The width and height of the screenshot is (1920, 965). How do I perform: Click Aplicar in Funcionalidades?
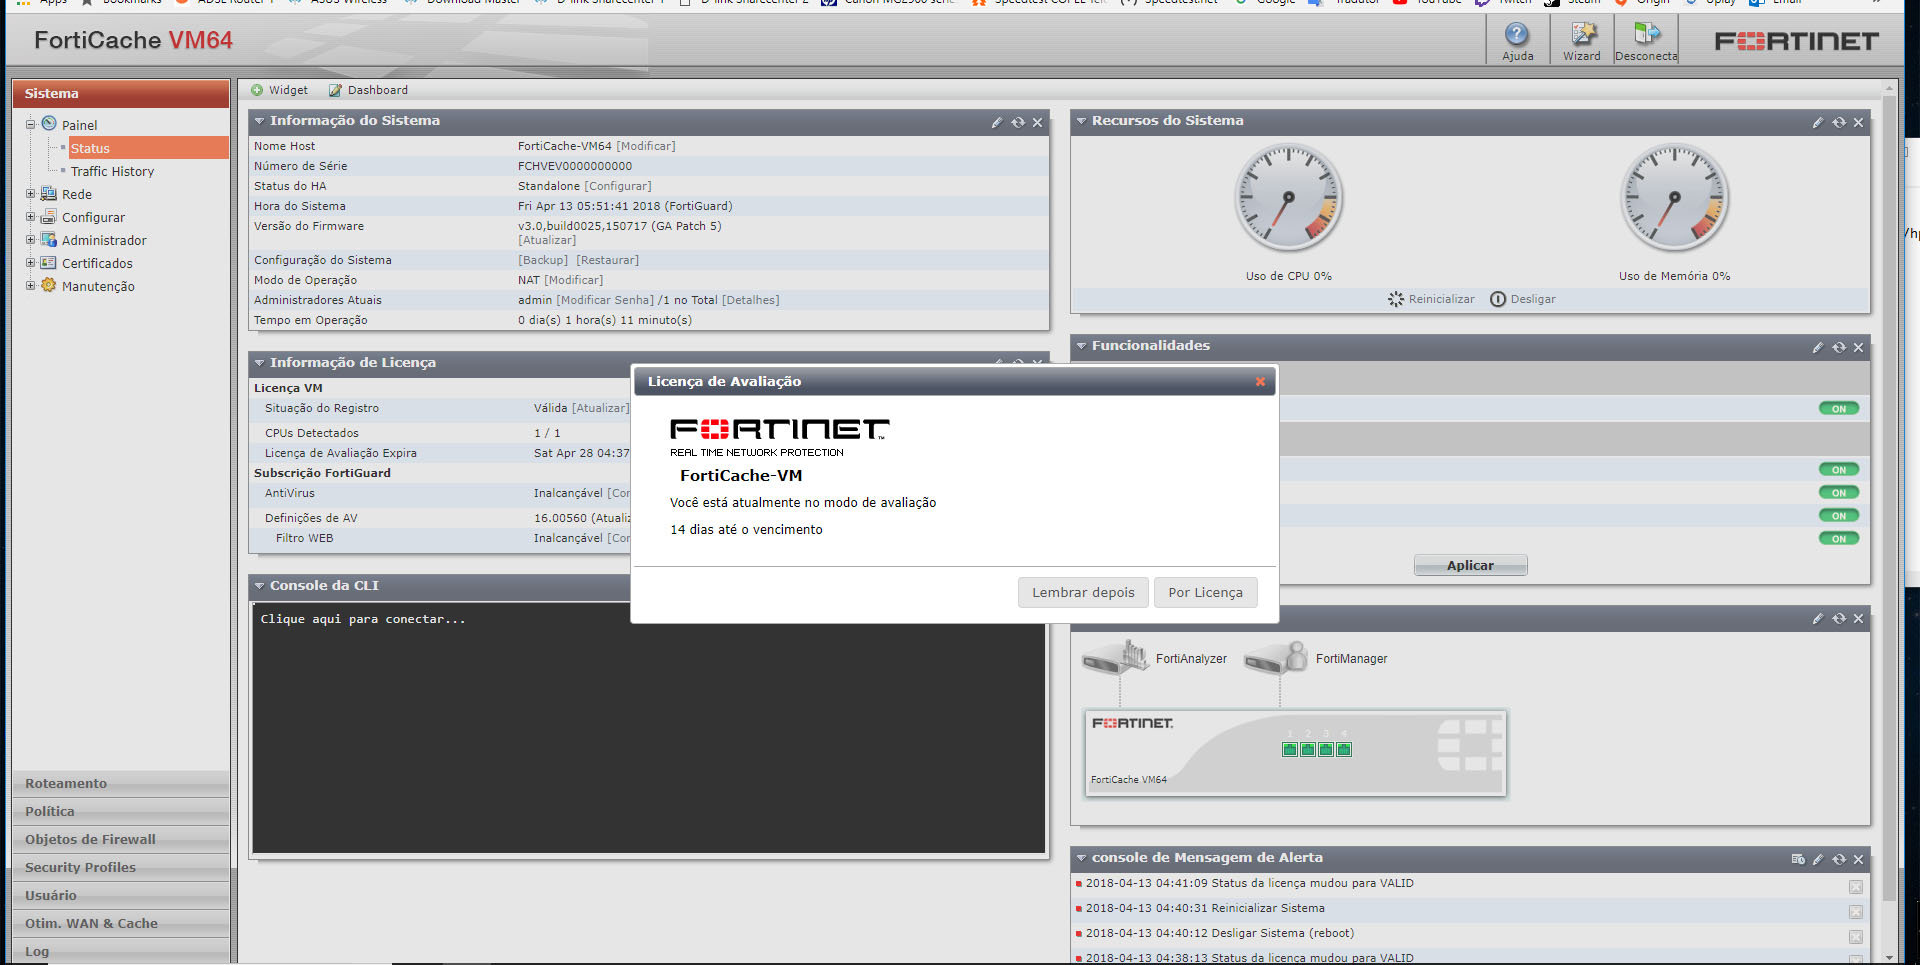click(x=1470, y=565)
